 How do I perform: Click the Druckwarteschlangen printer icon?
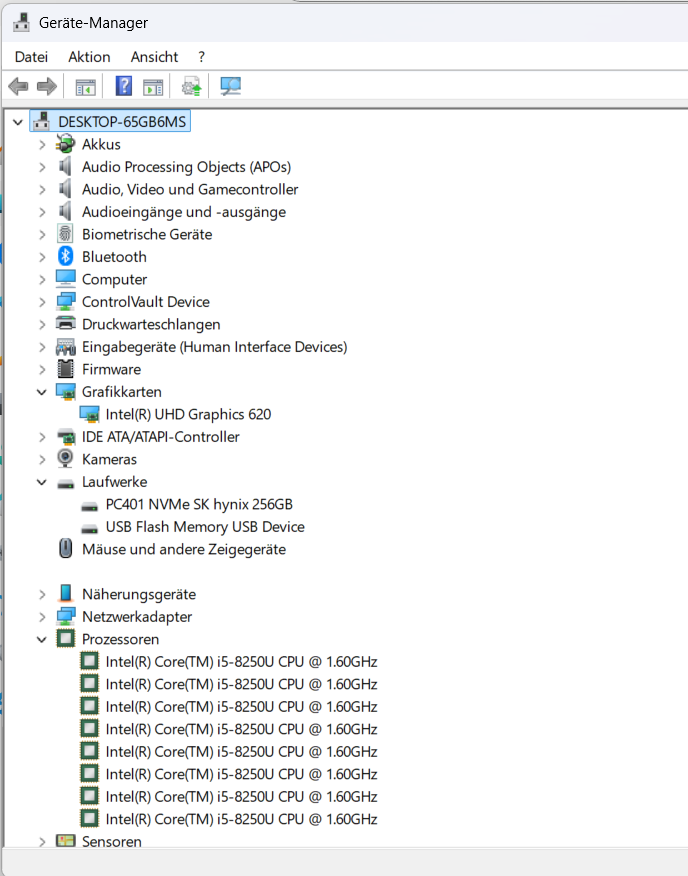pyautogui.click(x=65, y=323)
